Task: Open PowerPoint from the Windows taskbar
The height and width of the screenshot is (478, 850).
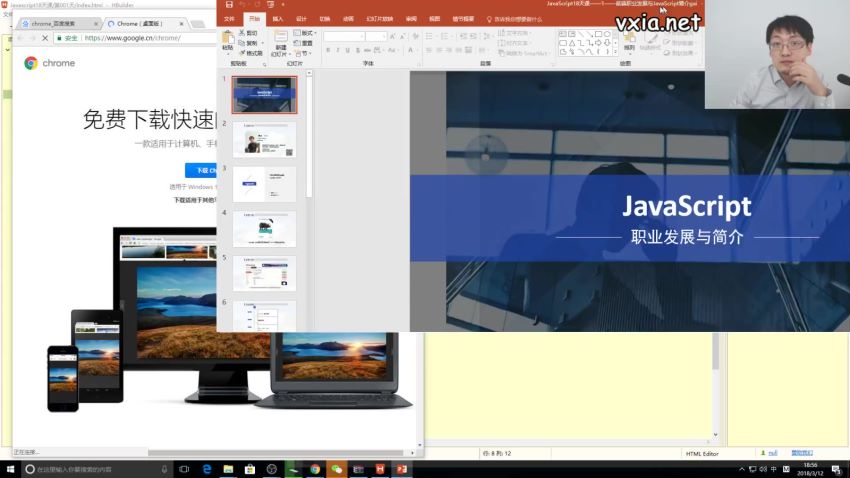Action: 402,468
